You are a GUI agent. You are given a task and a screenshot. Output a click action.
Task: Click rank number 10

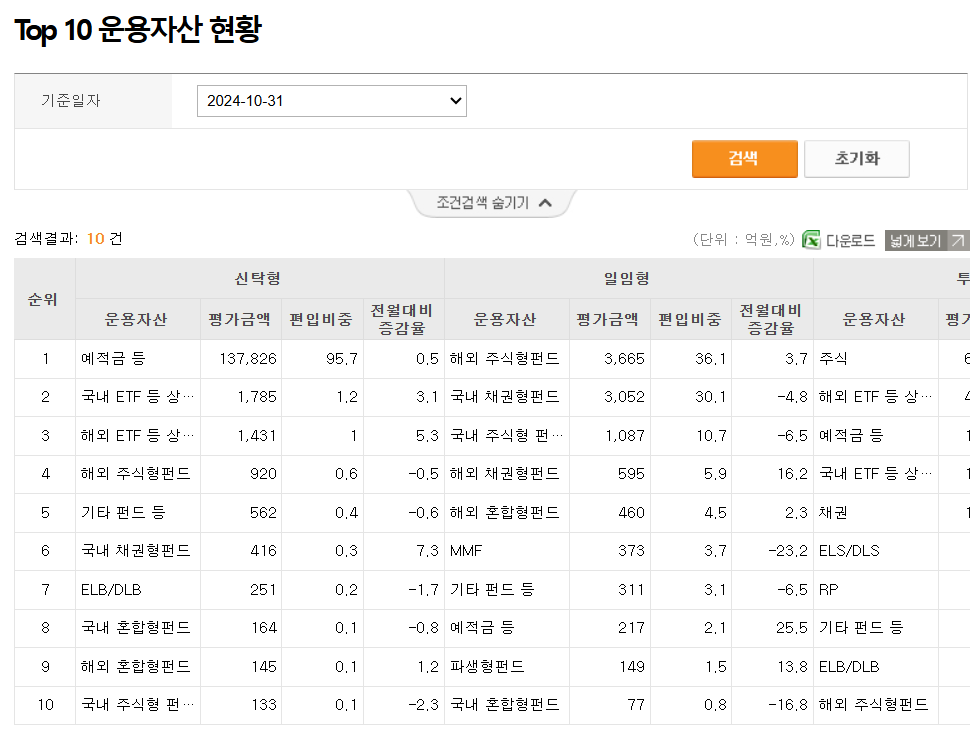click(x=45, y=705)
